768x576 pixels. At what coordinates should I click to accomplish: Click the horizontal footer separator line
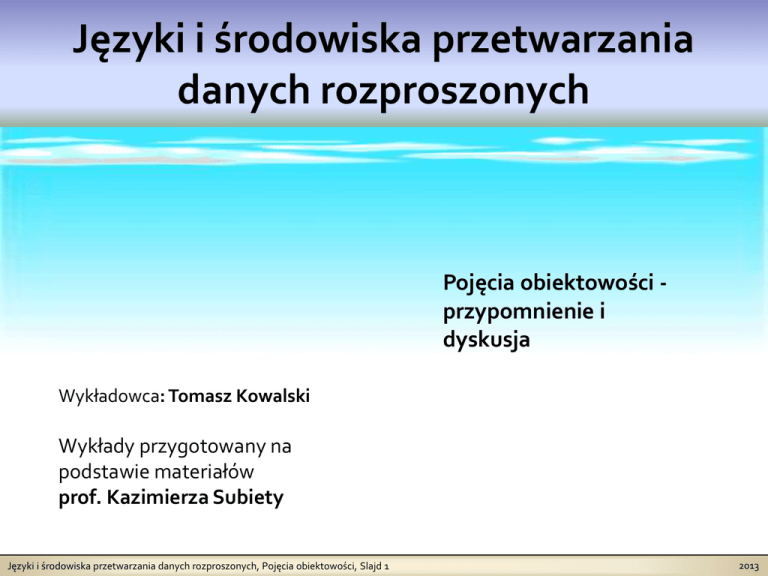click(384, 557)
